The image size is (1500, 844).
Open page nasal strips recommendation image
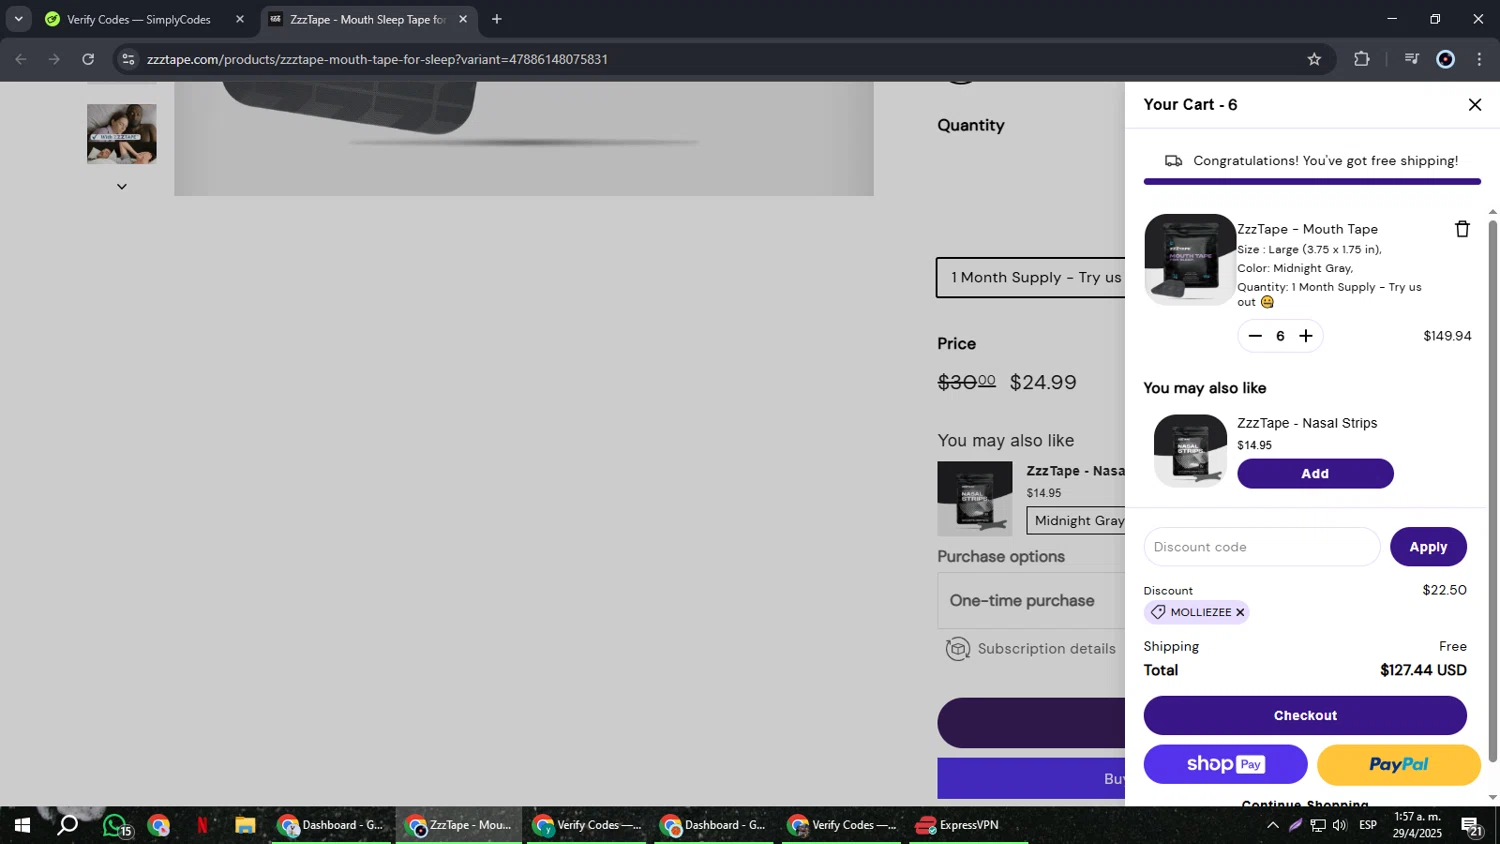pyautogui.click(x=975, y=499)
